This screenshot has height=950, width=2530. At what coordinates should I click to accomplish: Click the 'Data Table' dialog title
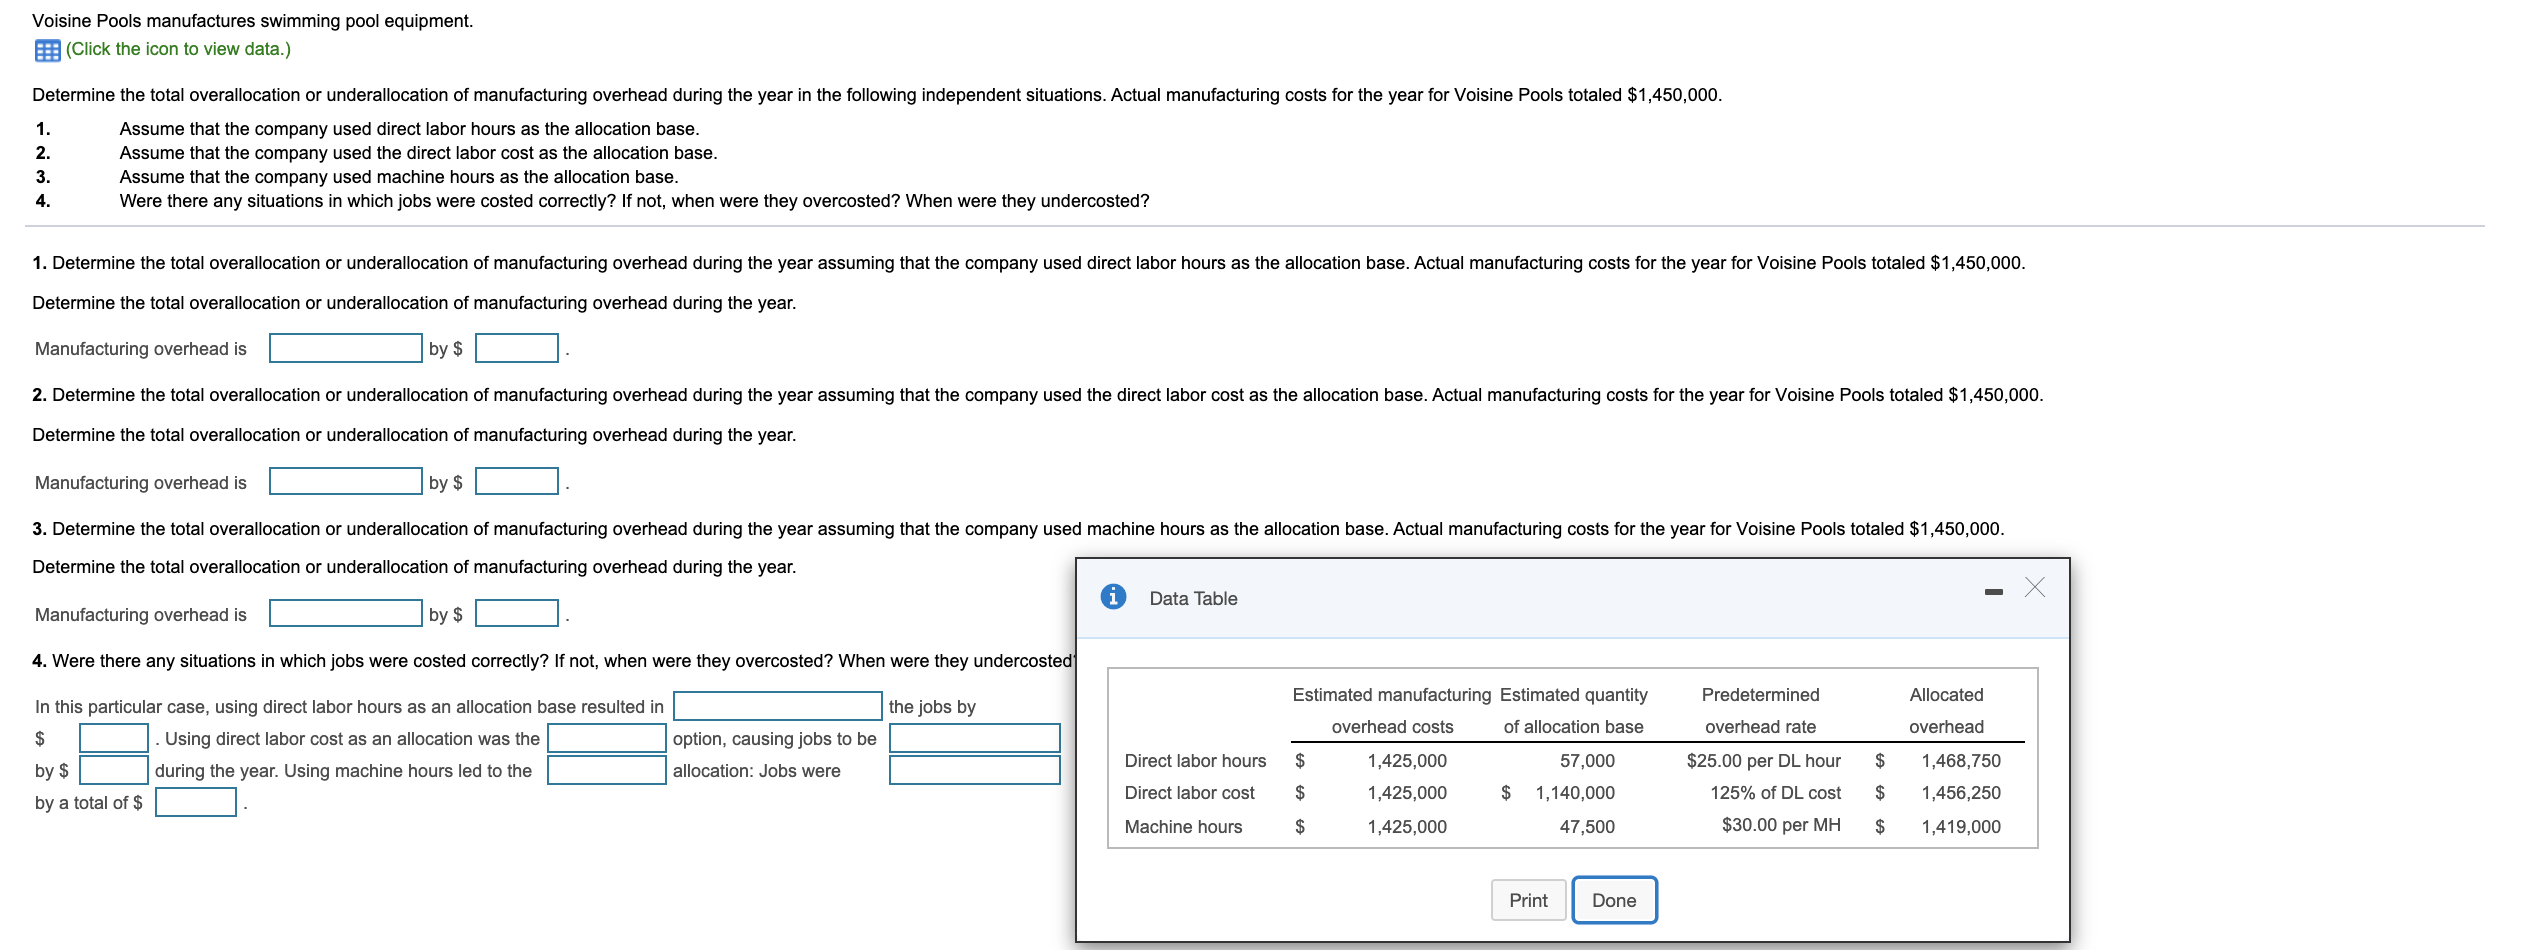pos(1193,598)
